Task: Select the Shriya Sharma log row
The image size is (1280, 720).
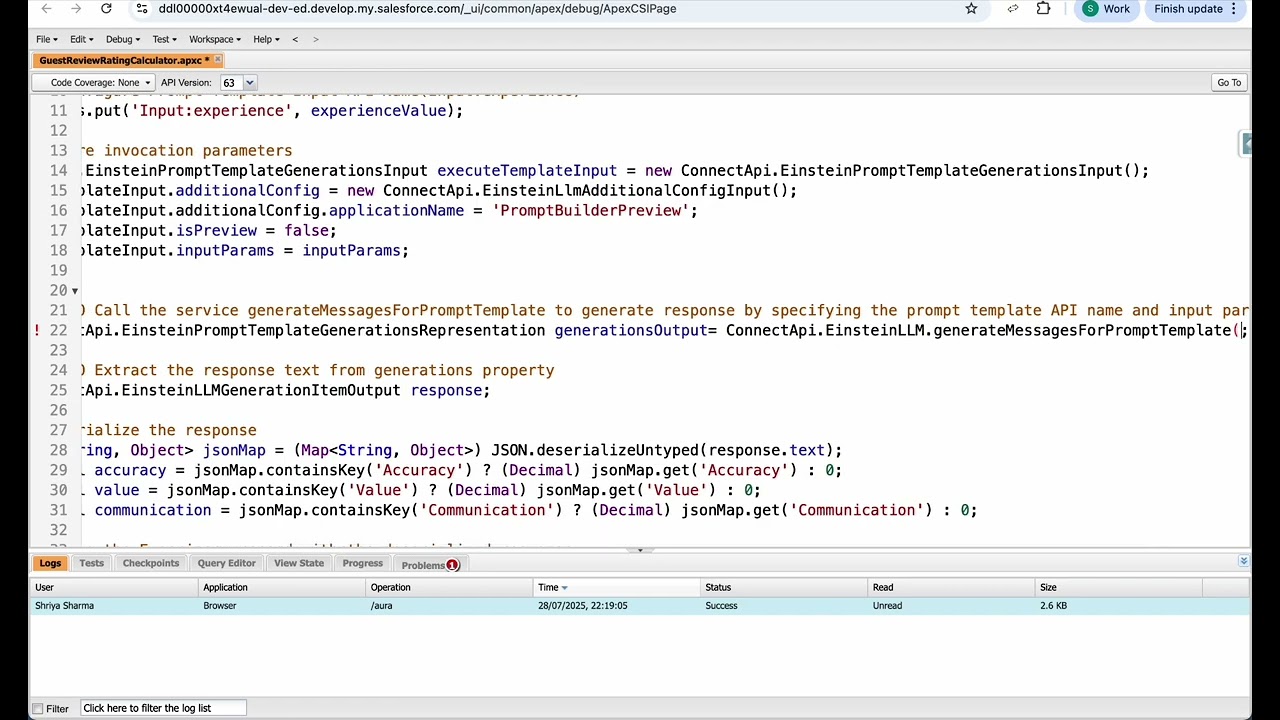Action: tap(640, 606)
